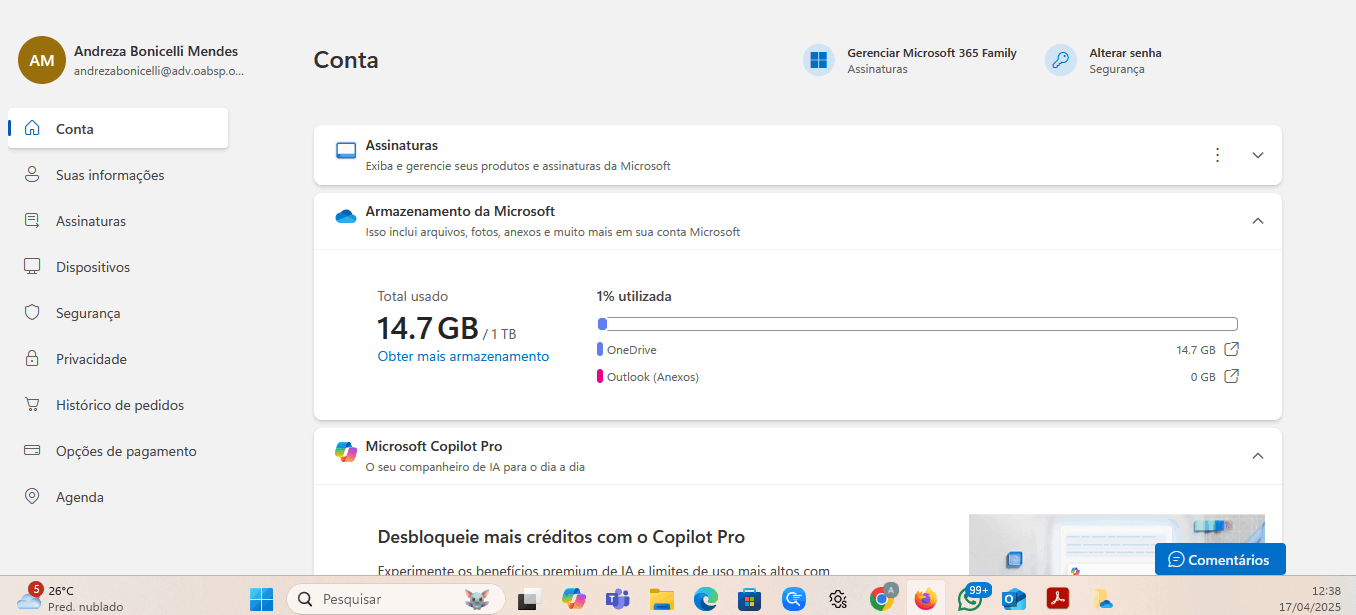Click the Comentários feedback button
Viewport: 1356px width, 615px height.
coord(1220,559)
